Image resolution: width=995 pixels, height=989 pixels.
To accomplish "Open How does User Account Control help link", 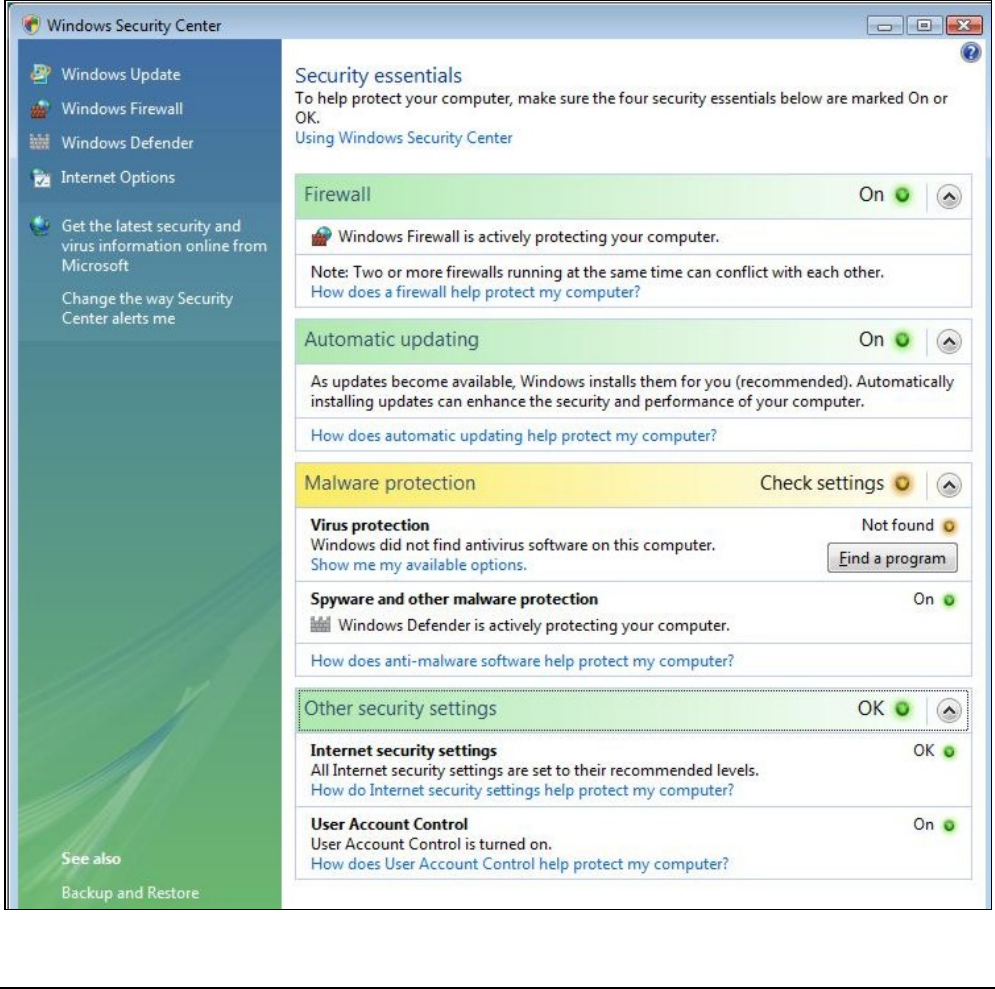I will 519,864.
